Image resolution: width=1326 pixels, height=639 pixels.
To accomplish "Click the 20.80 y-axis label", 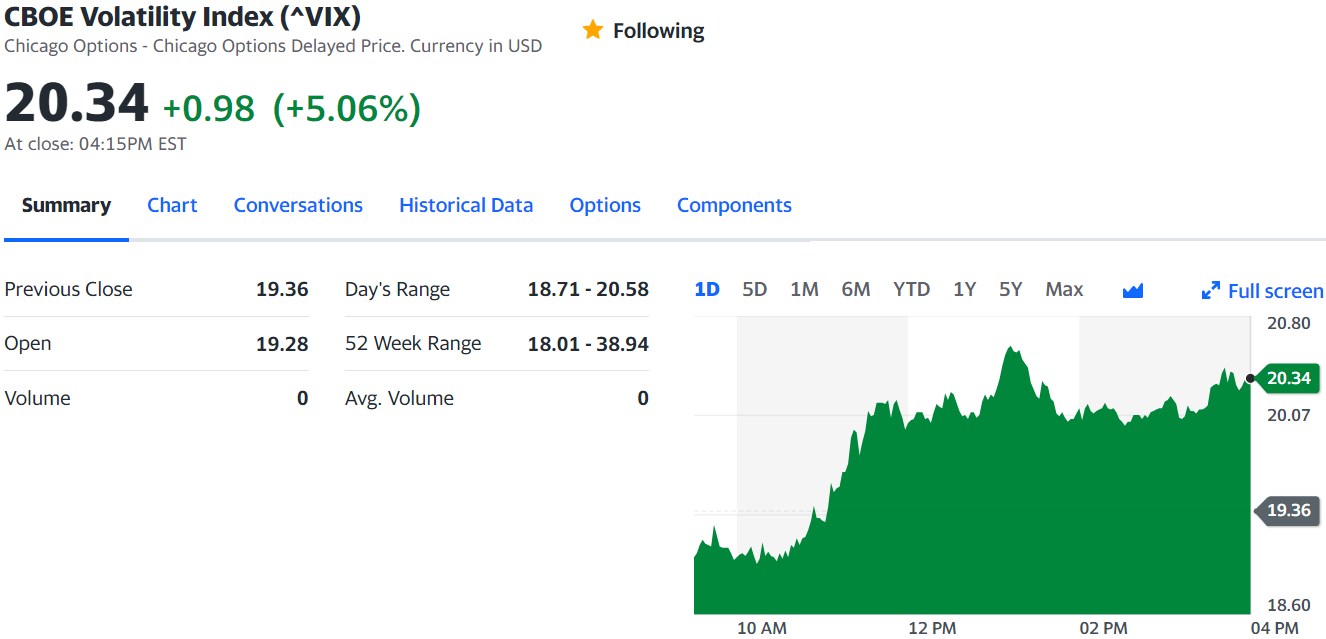I will click(1288, 323).
